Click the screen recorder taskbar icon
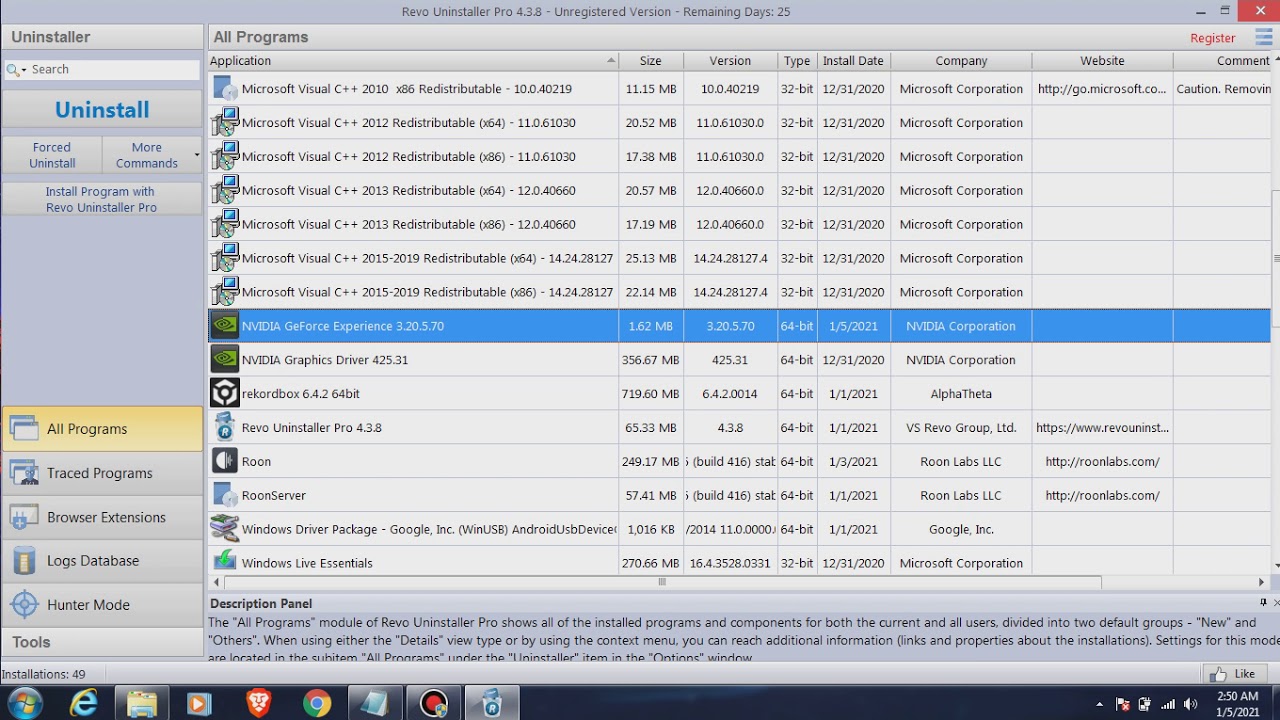 coord(433,703)
